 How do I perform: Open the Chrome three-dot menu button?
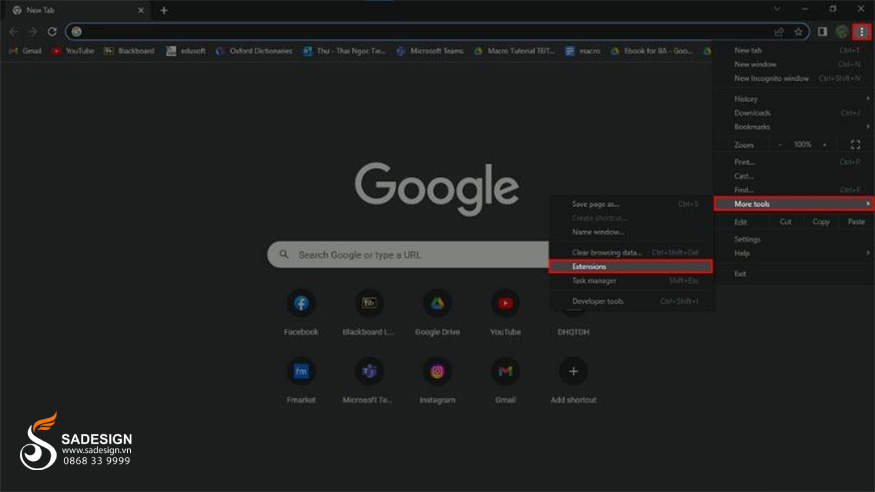(x=862, y=32)
